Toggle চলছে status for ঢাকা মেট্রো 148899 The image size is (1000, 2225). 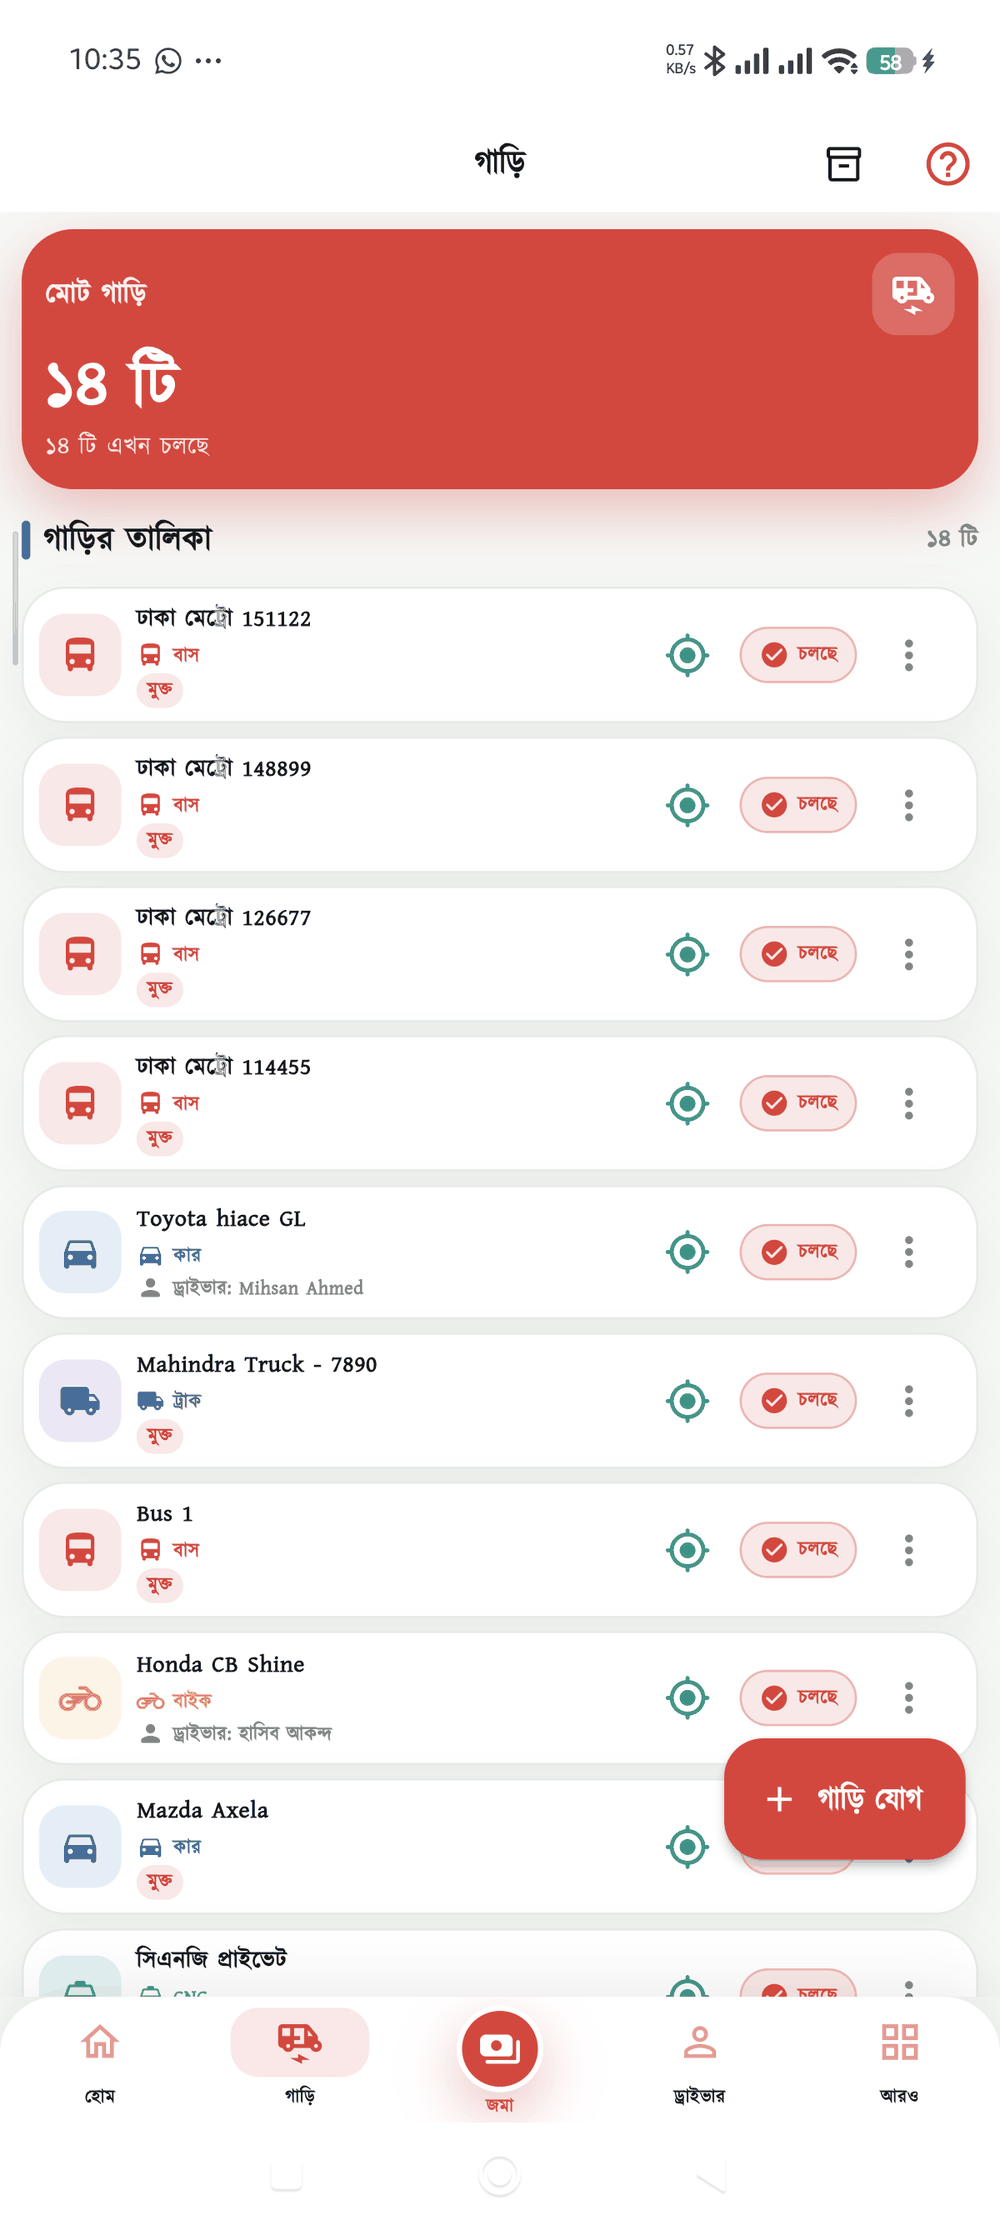[x=798, y=805]
